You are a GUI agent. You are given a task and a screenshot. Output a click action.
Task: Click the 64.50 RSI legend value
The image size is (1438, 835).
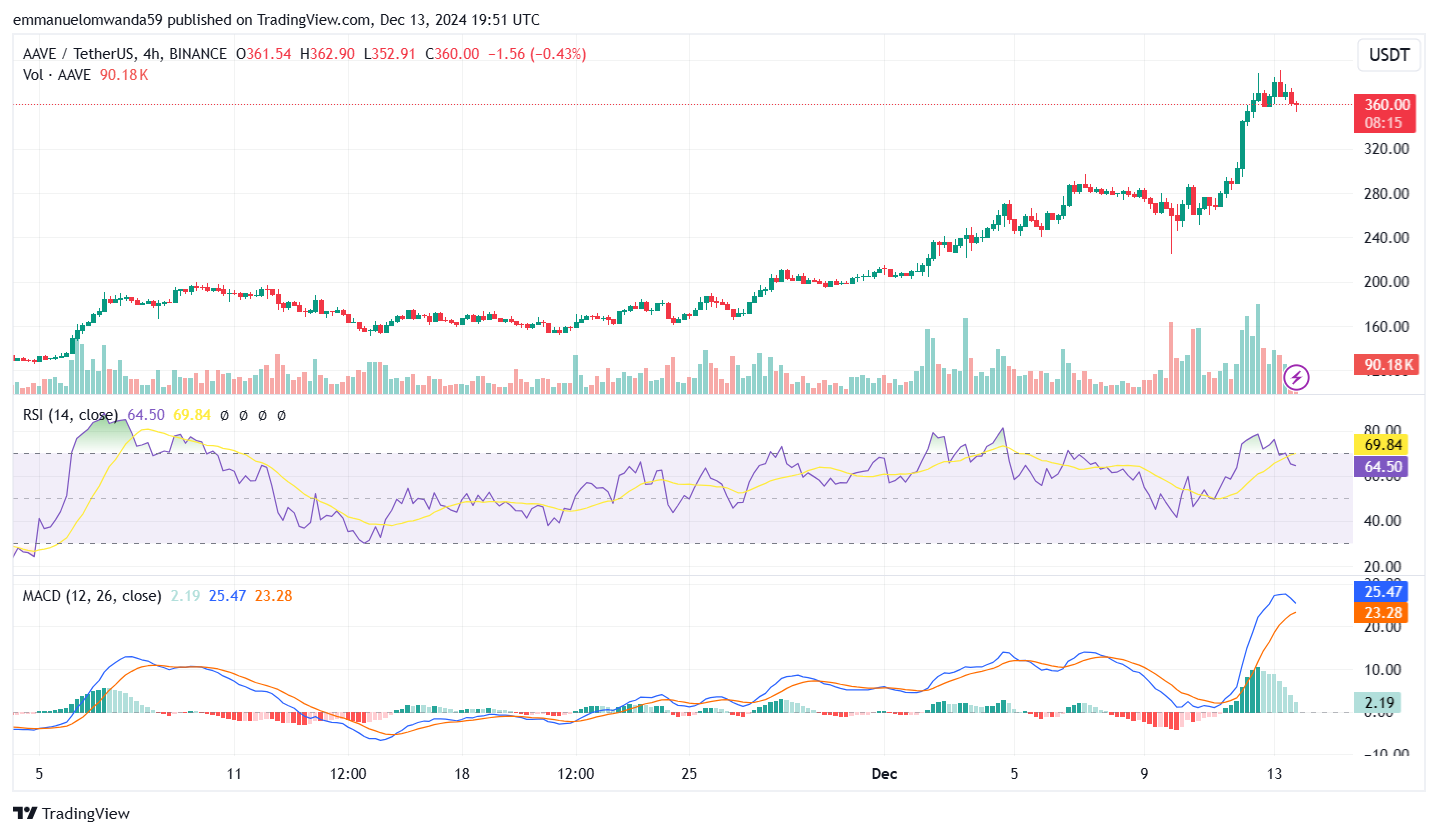146,414
